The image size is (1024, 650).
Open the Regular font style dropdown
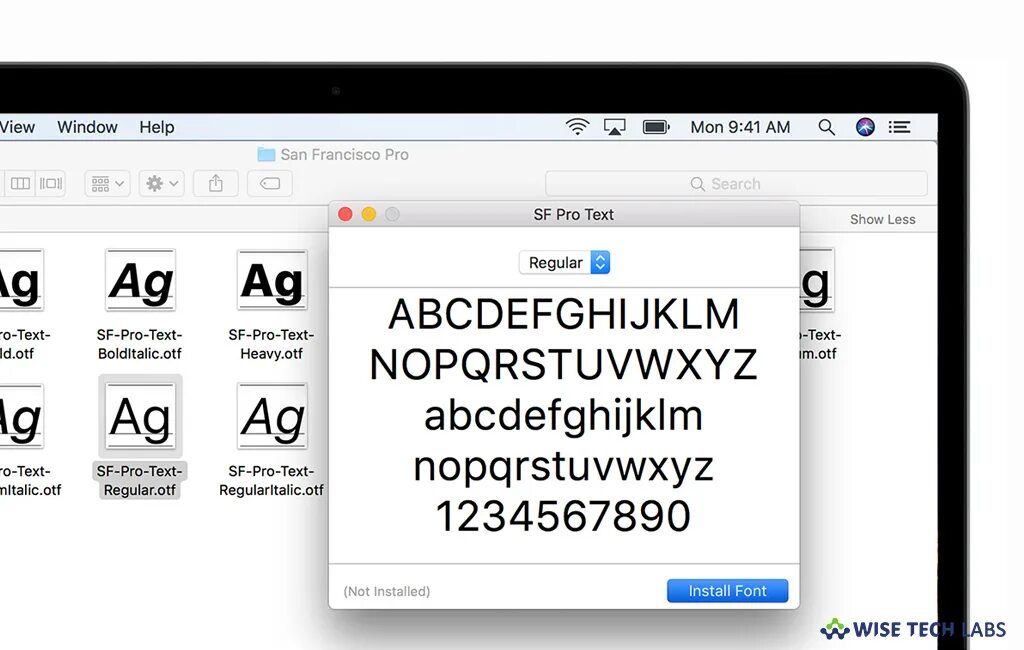pyautogui.click(x=564, y=263)
